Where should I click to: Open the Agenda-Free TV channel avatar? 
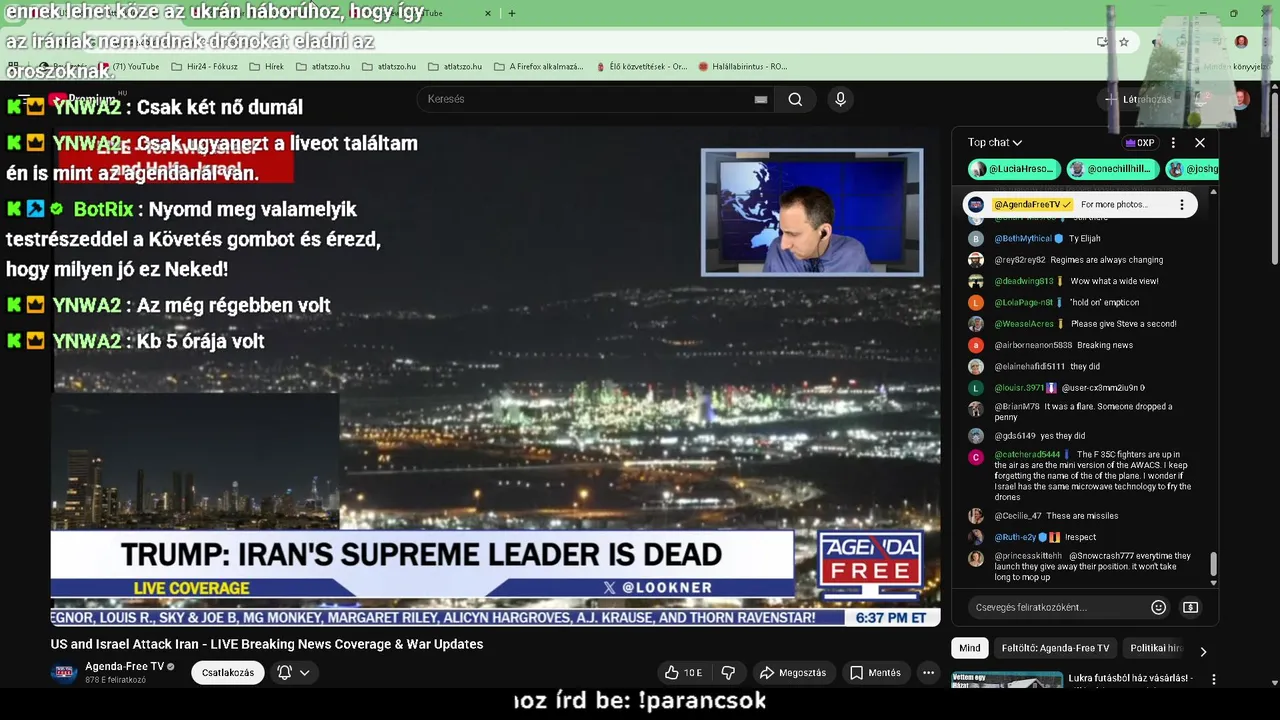pos(64,672)
